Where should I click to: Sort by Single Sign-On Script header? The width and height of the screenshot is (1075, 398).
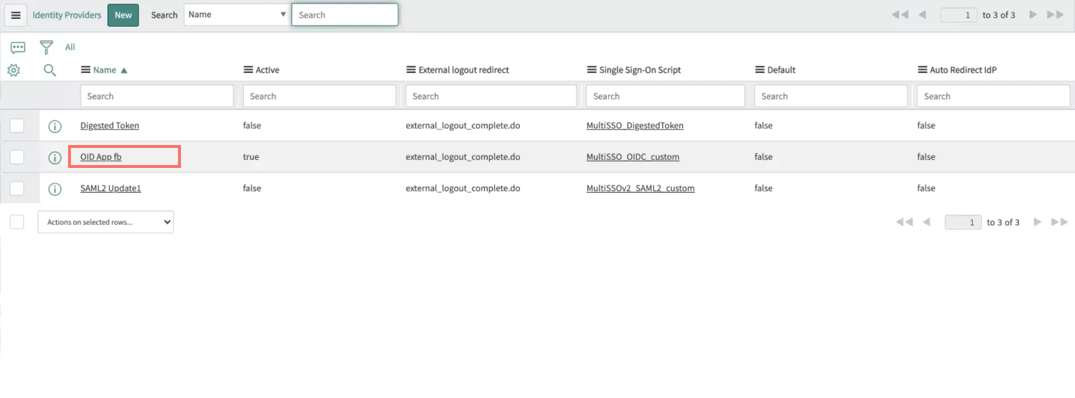[x=640, y=70]
